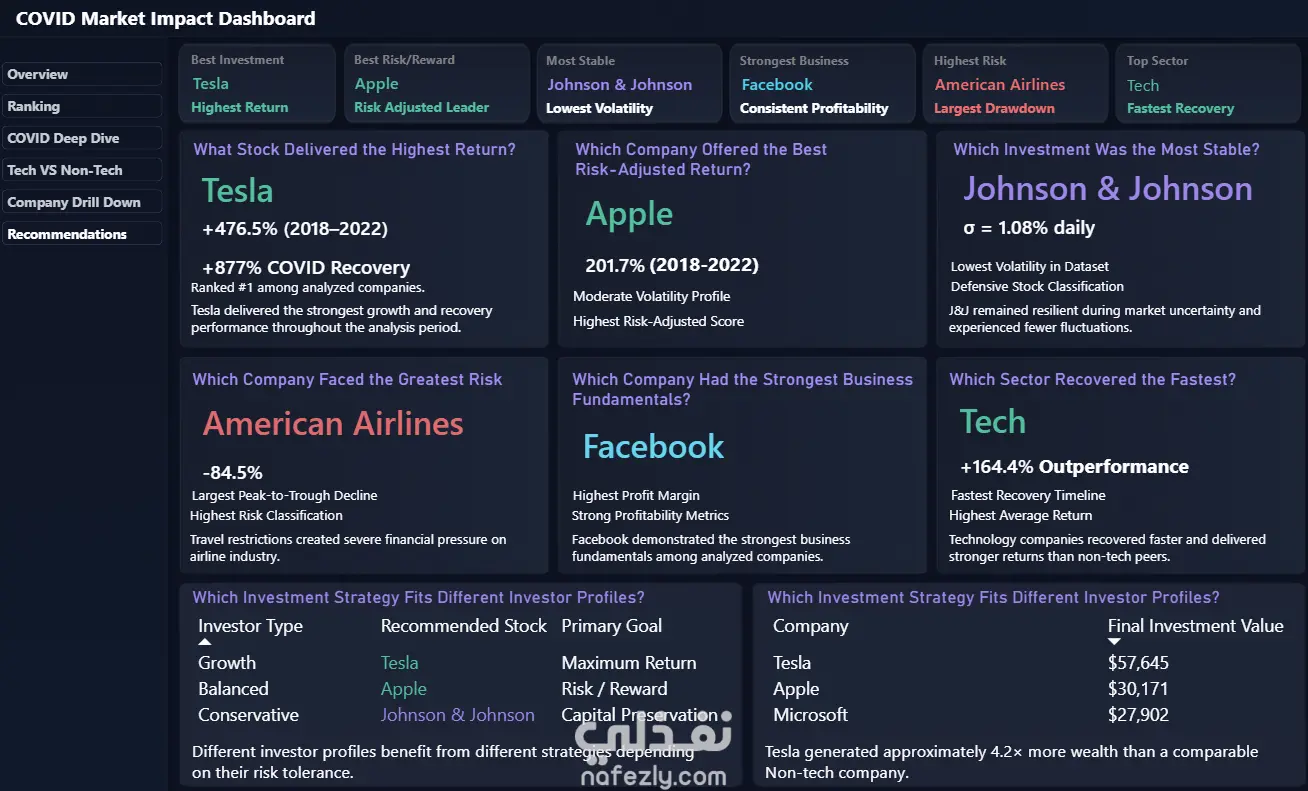The width and height of the screenshot is (1308, 791).
Task: Switch to COVID Deep Dive page
Action: pyautogui.click(x=82, y=139)
